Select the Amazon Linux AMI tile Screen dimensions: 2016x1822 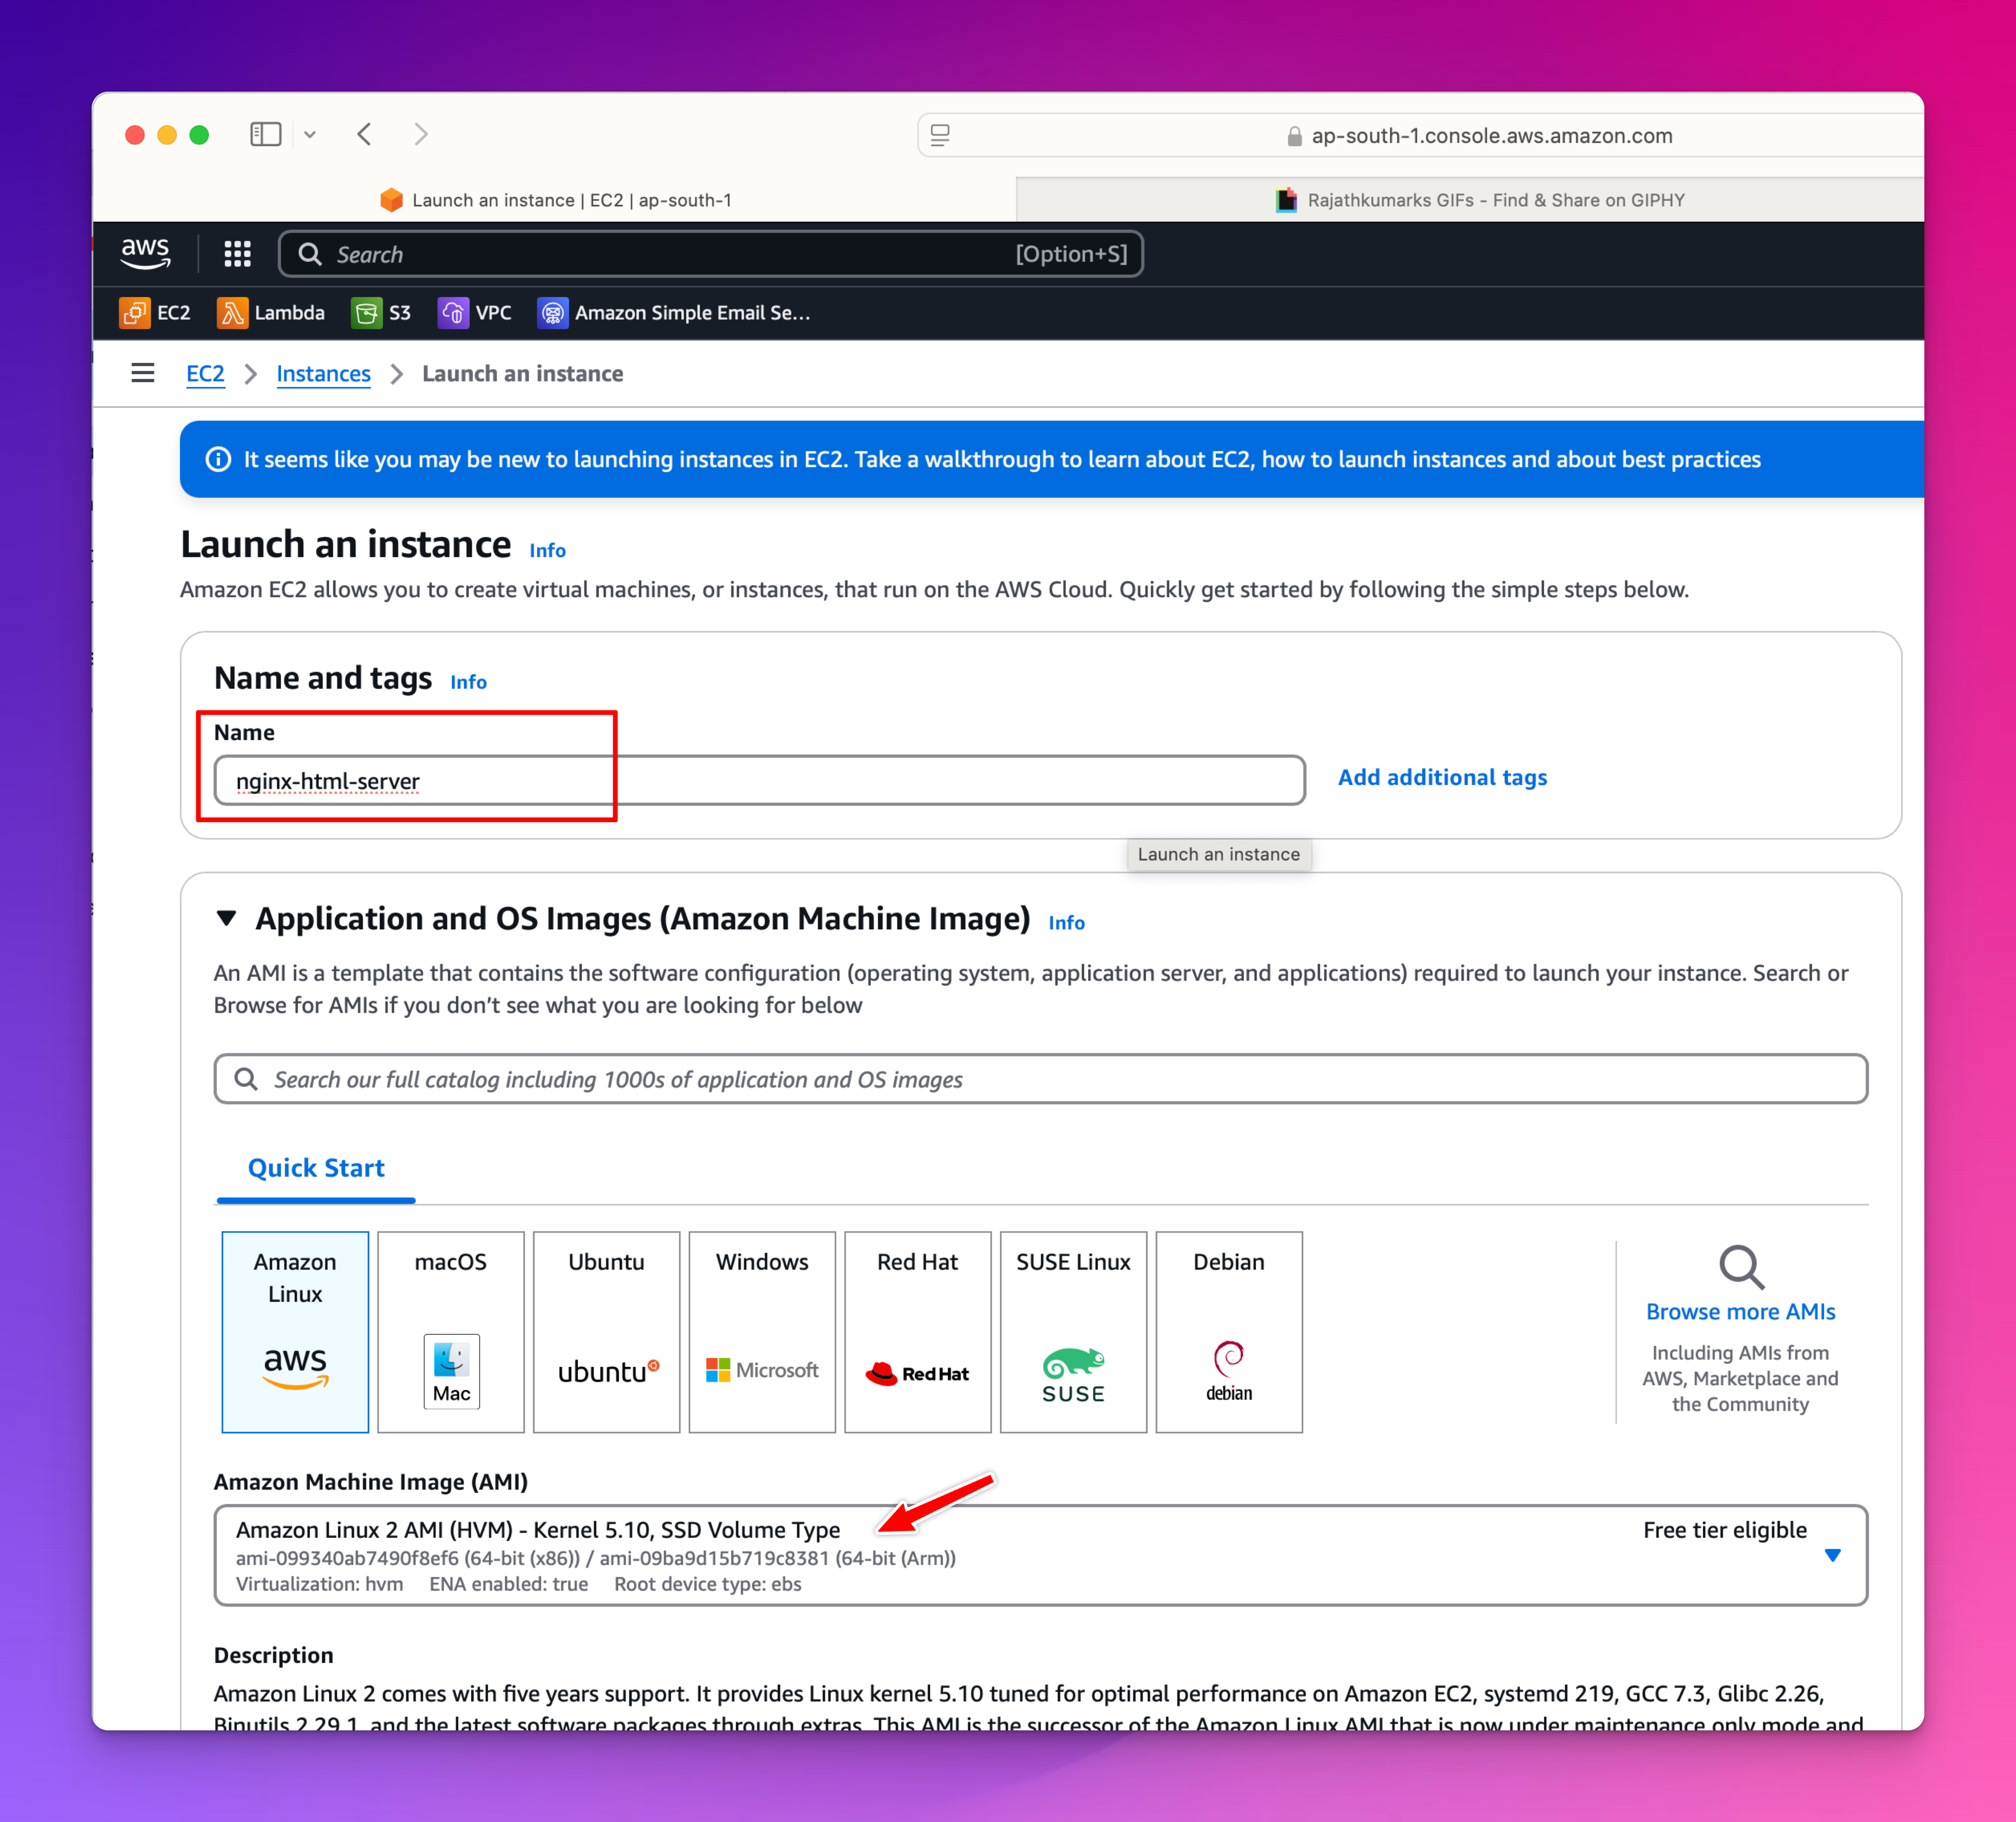tap(295, 1332)
